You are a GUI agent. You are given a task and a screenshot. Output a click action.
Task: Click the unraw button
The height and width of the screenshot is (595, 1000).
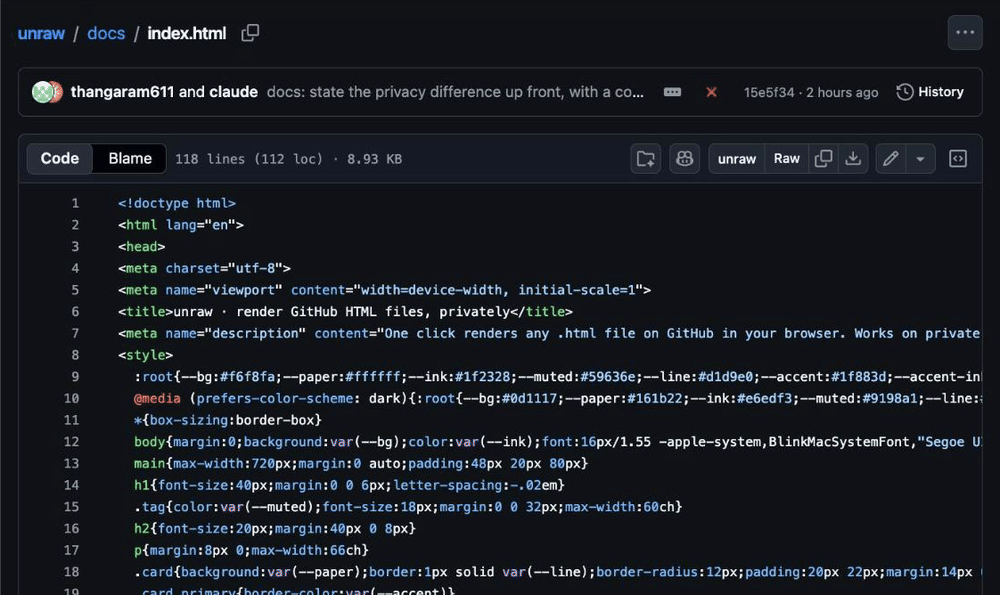[737, 159]
